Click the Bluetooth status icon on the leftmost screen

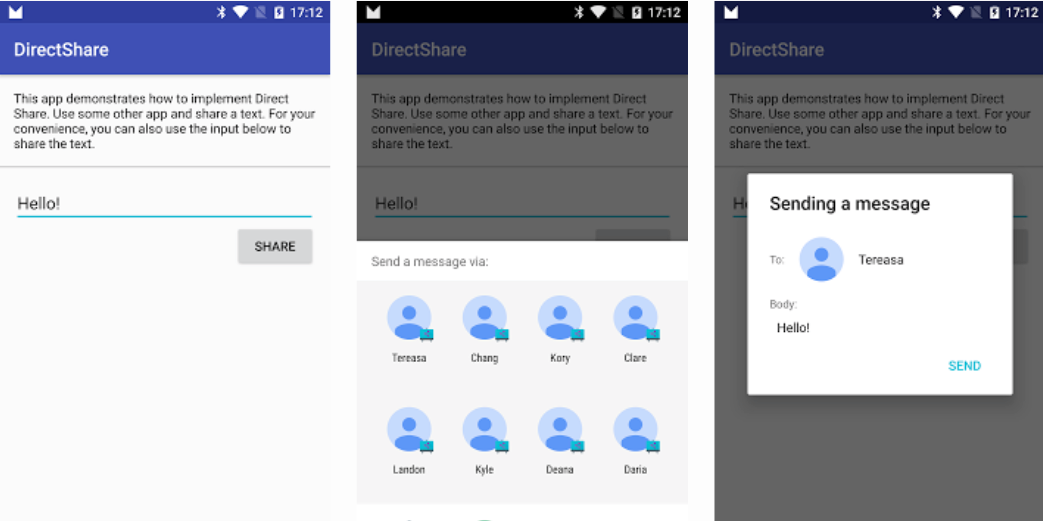pyautogui.click(x=221, y=13)
